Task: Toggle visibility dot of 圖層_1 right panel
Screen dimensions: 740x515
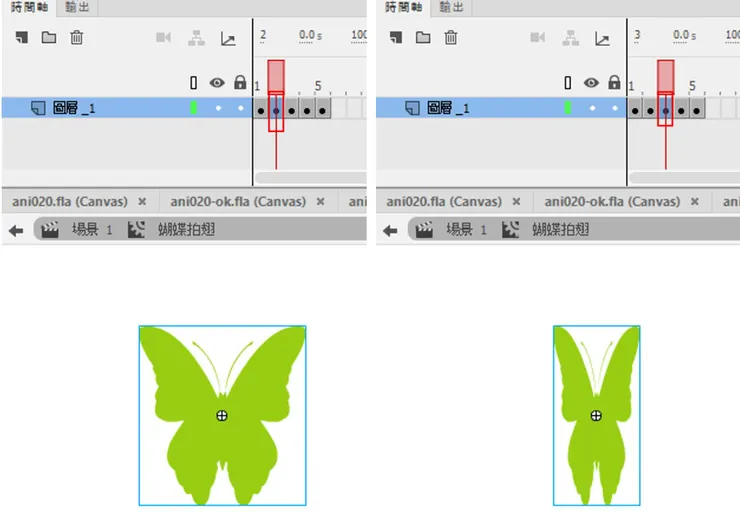Action: (592, 108)
